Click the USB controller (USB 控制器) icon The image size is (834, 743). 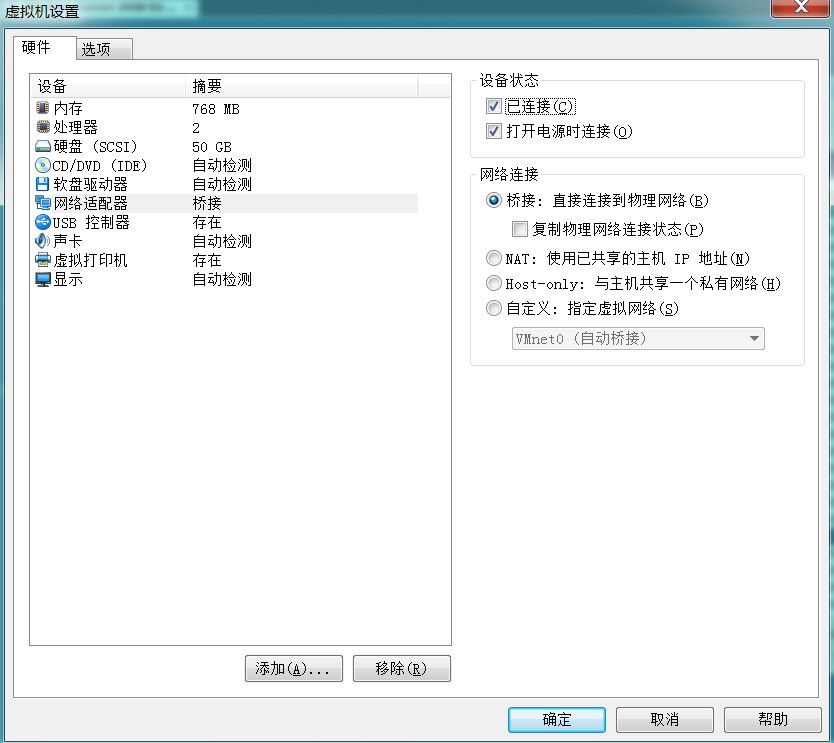(43, 222)
